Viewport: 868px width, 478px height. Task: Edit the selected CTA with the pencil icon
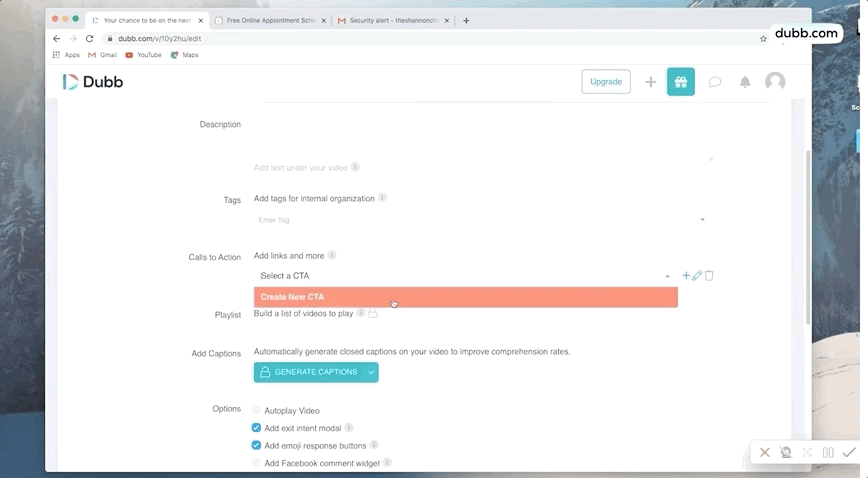(x=697, y=275)
